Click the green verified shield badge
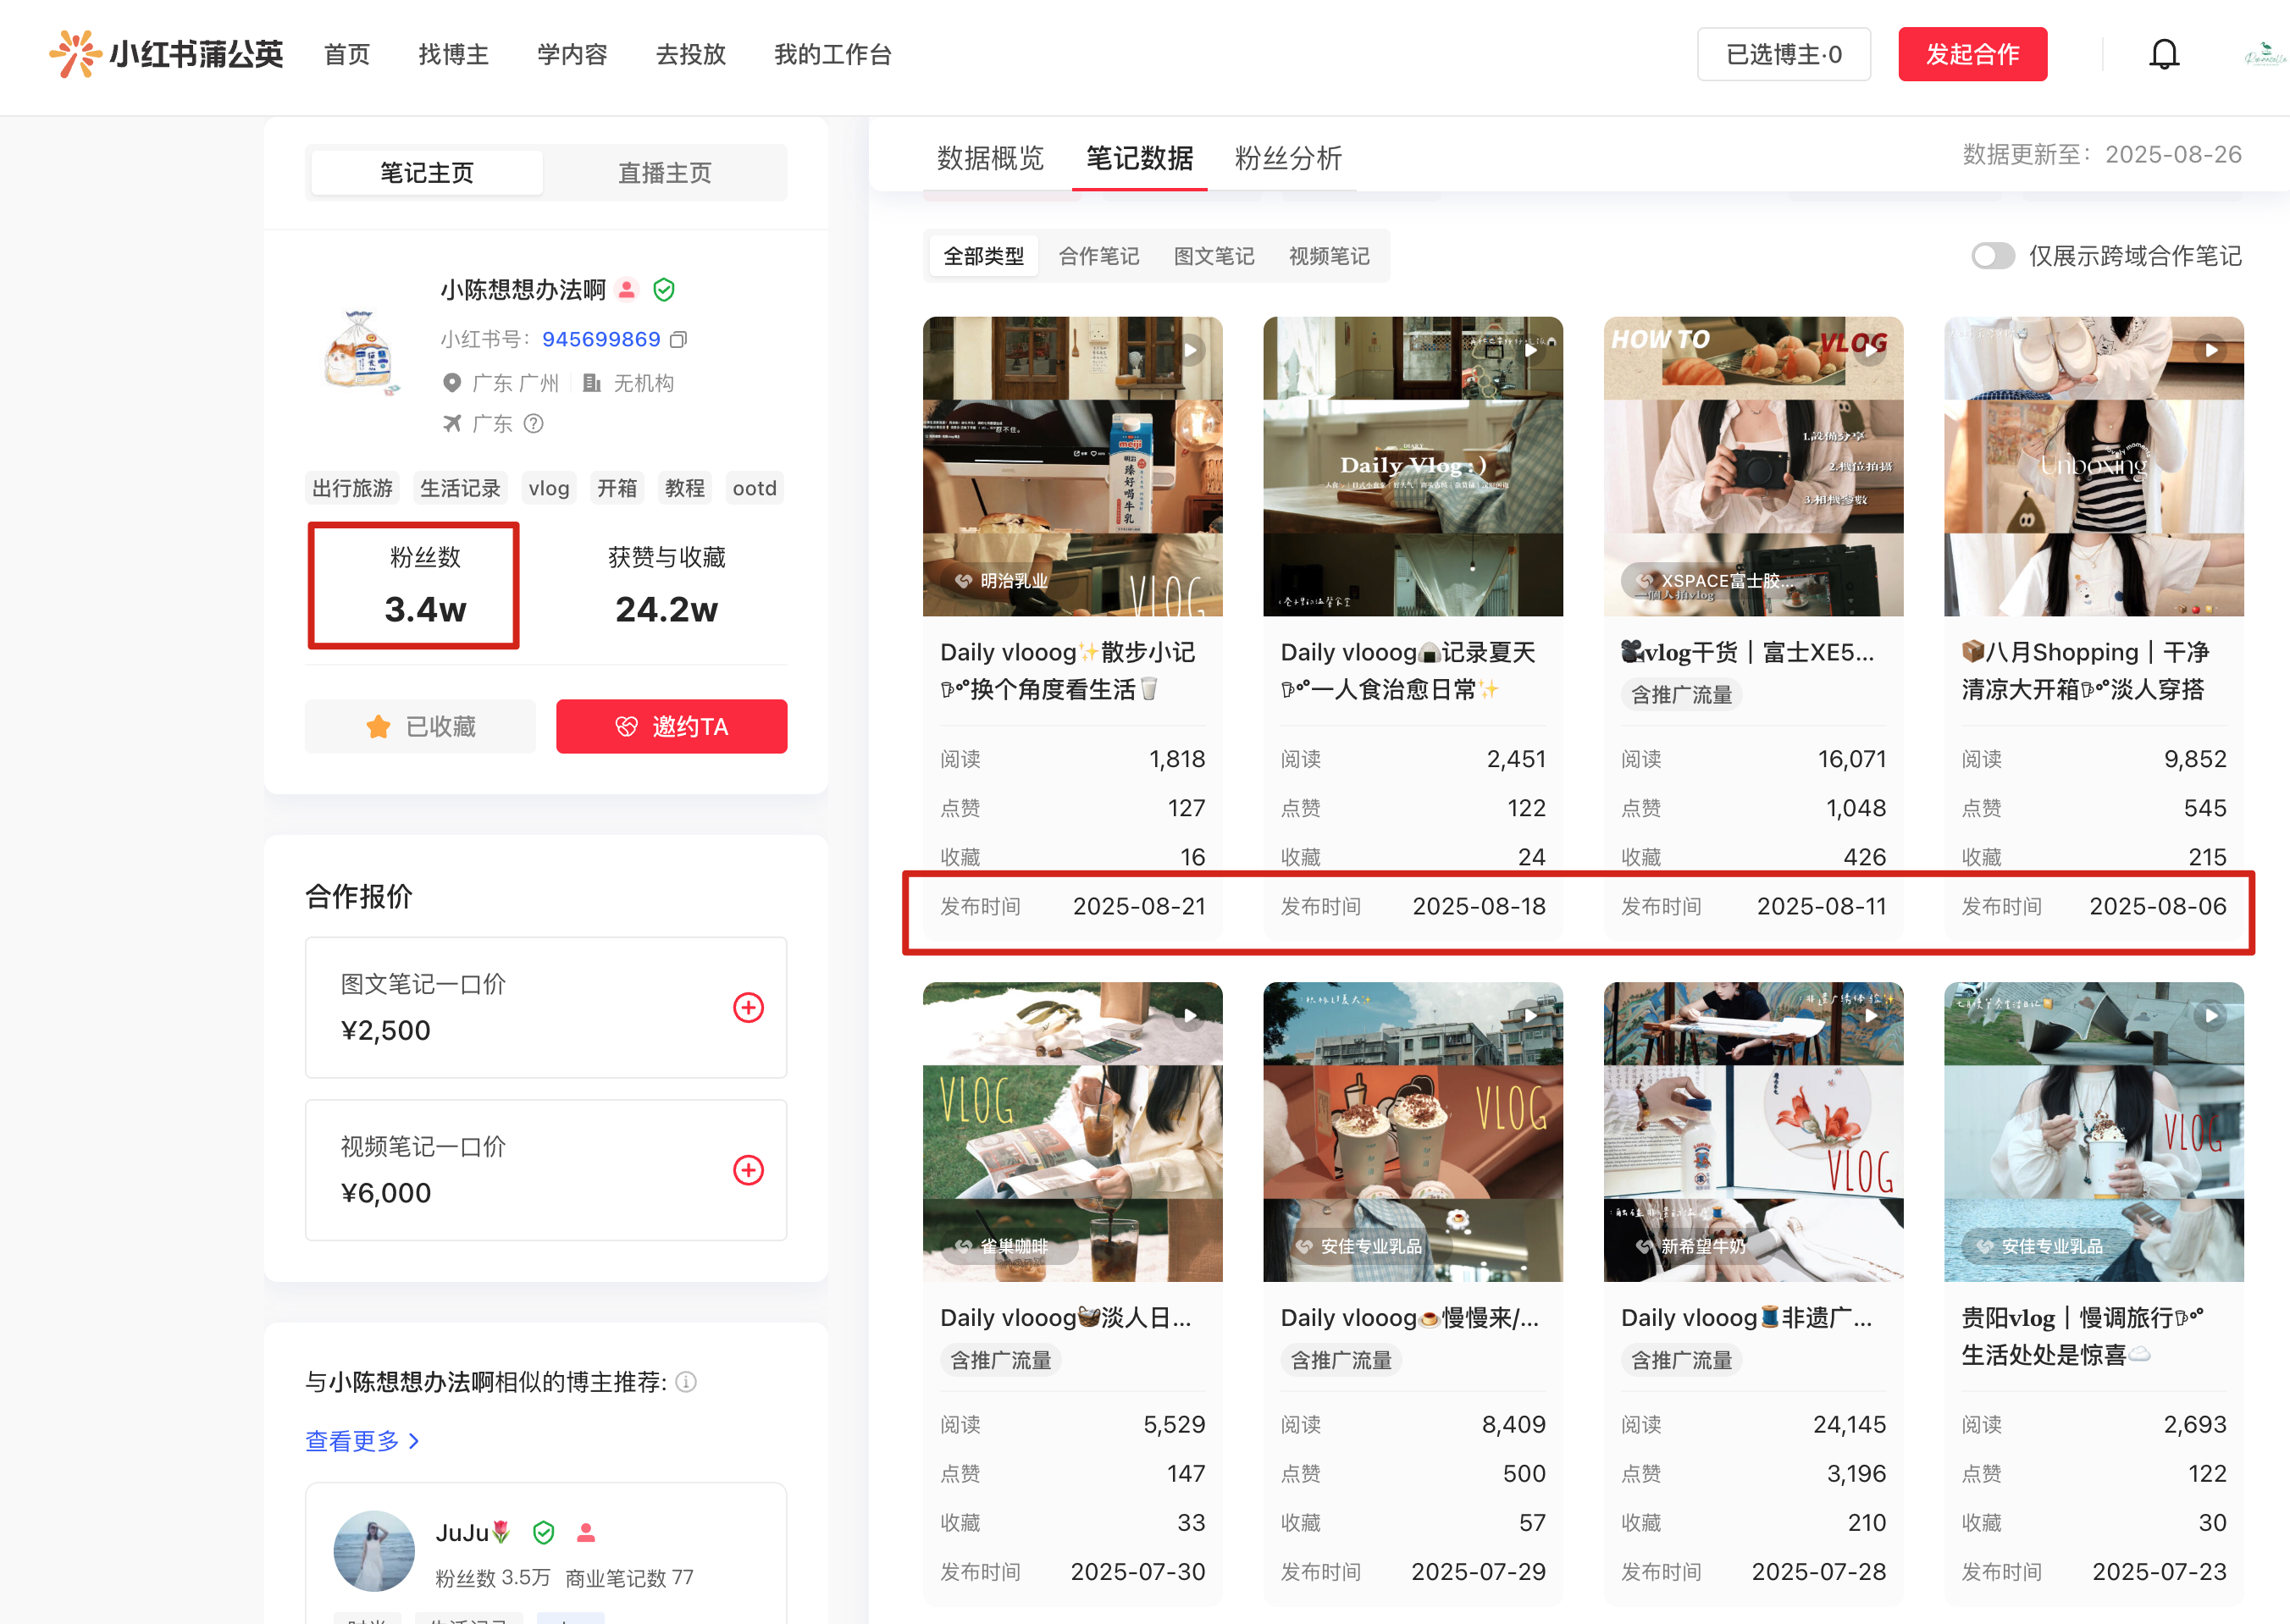The width and height of the screenshot is (2290, 1624). coord(664,290)
